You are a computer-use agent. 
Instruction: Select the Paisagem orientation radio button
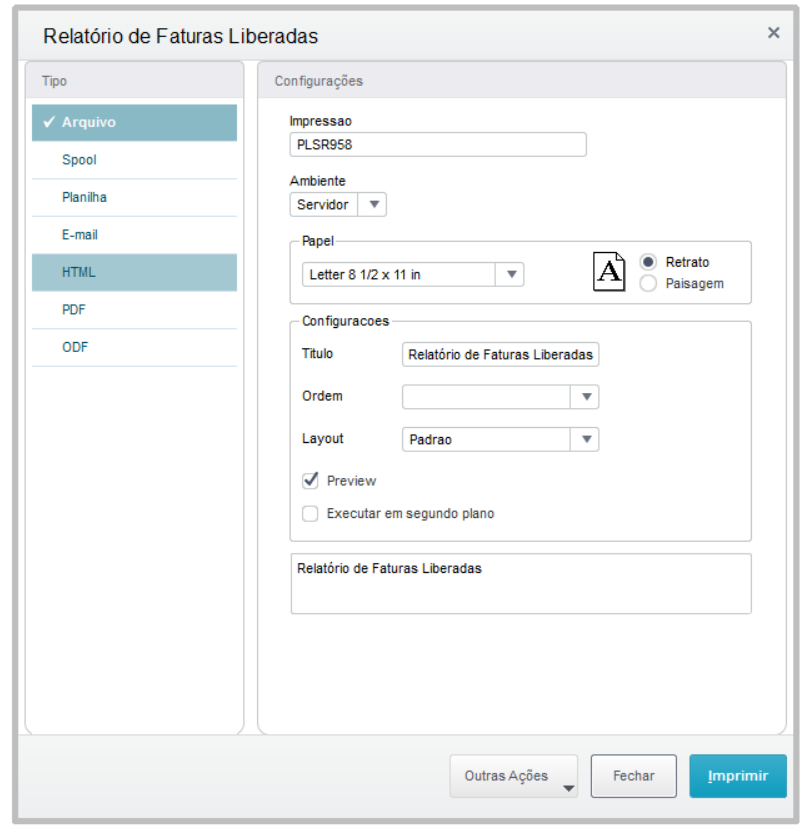pos(649,283)
